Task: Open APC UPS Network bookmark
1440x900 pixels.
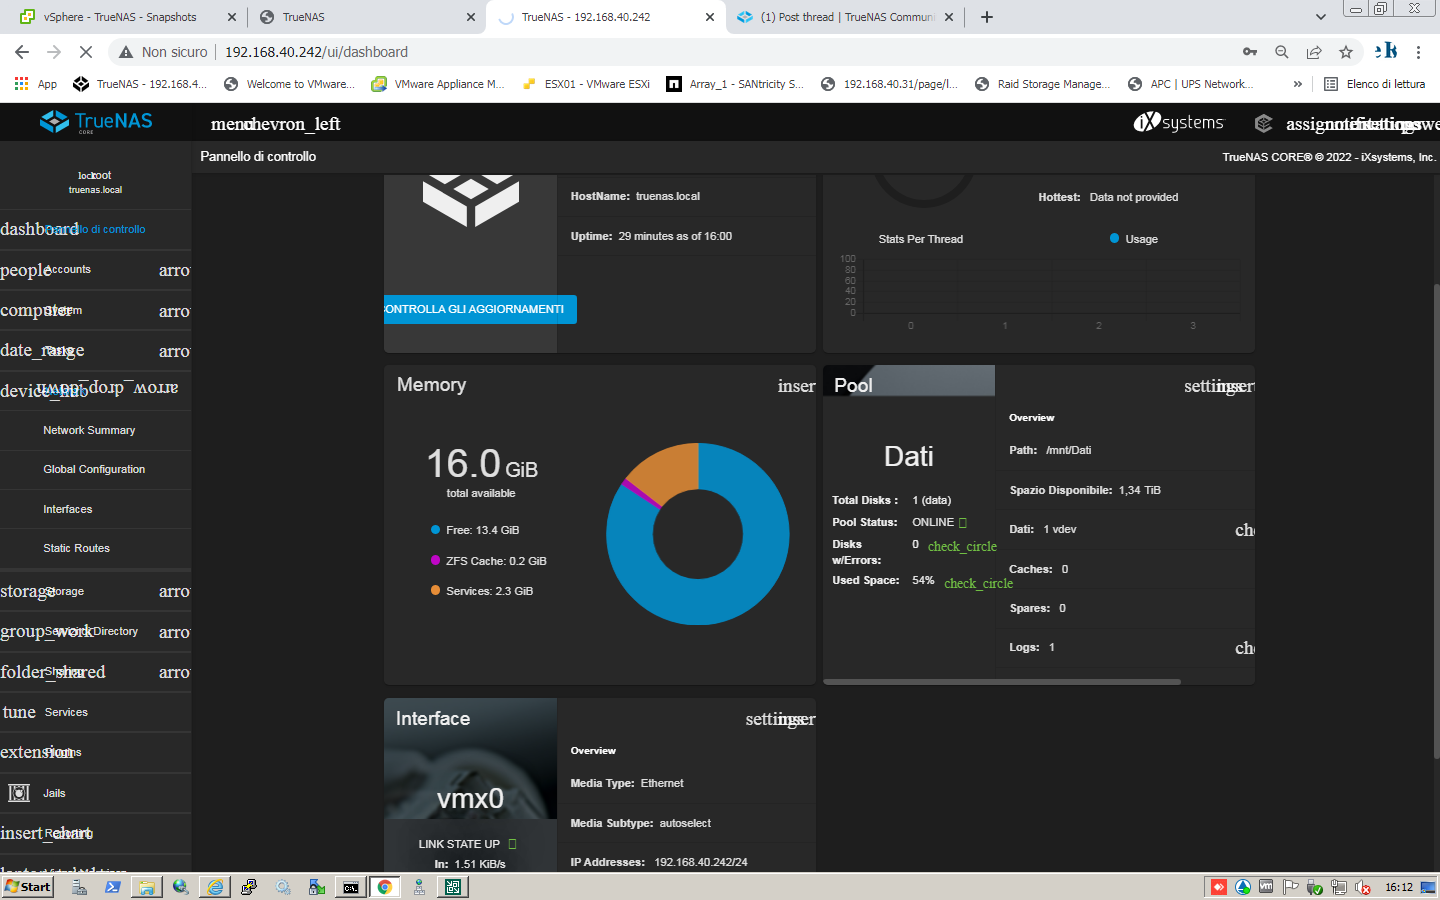Action: 1190,84
